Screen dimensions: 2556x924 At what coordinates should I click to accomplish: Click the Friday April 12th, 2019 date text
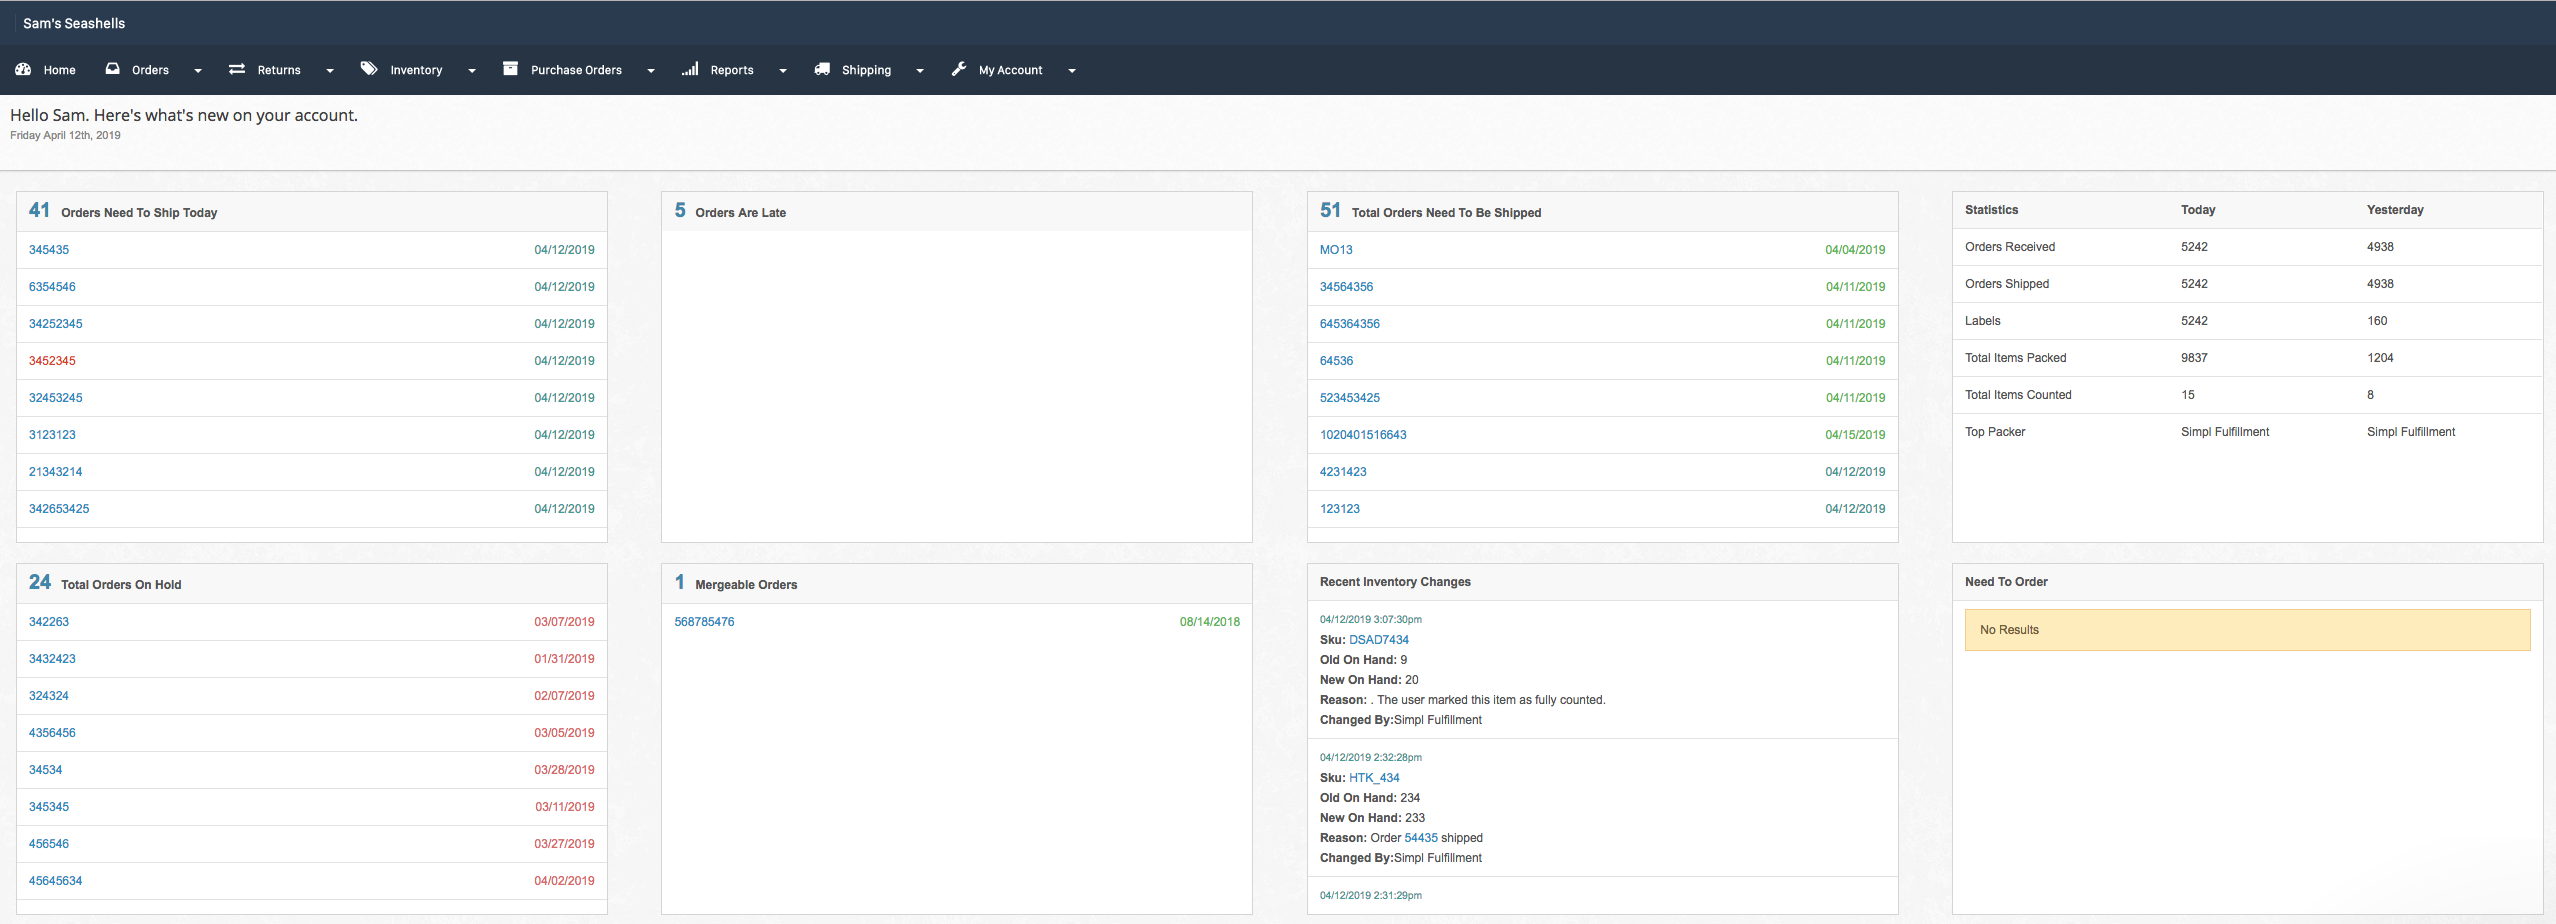click(x=65, y=135)
